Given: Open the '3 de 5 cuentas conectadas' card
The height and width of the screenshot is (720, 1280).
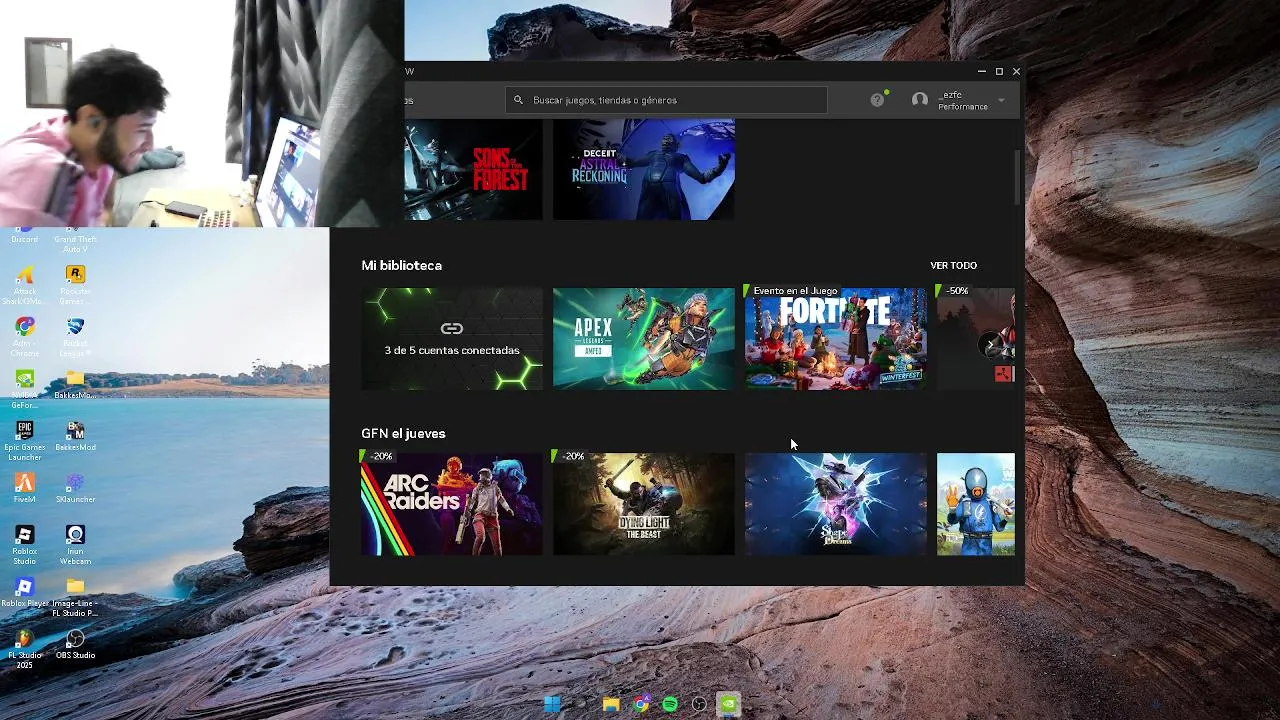Looking at the screenshot, I should tap(452, 339).
